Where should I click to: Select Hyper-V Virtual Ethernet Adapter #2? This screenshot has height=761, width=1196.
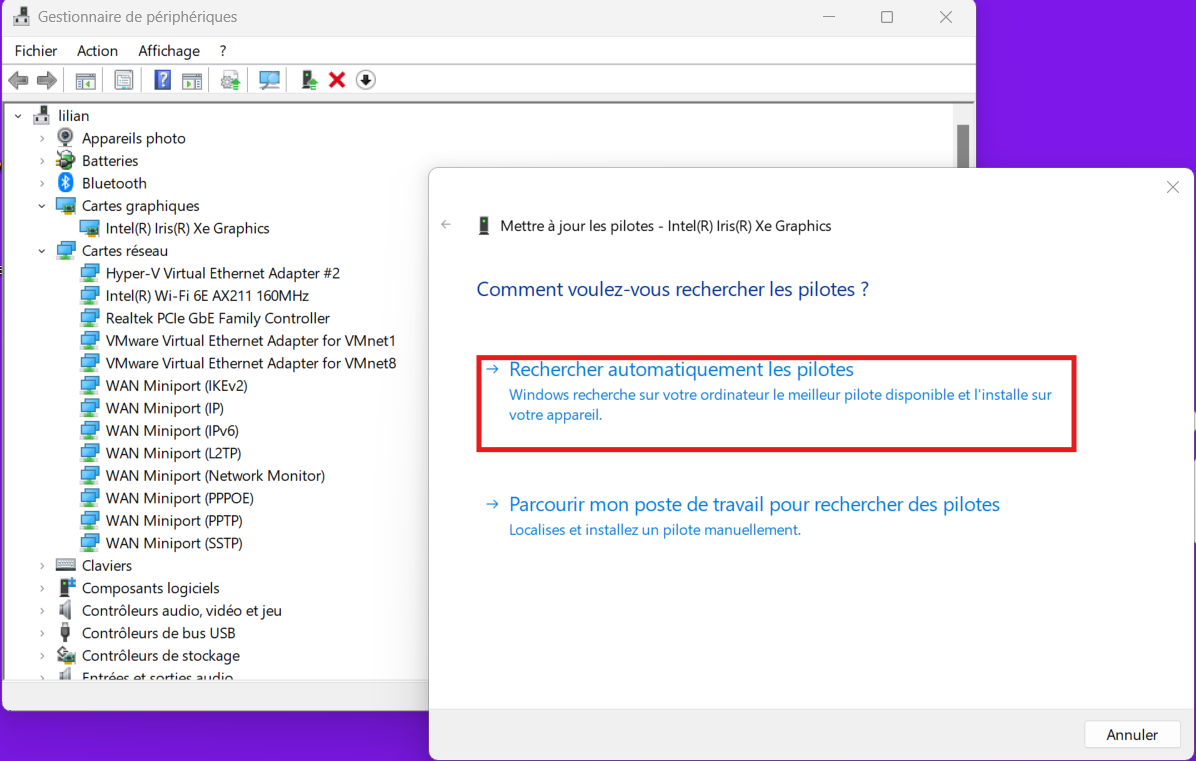pyautogui.click(x=223, y=273)
